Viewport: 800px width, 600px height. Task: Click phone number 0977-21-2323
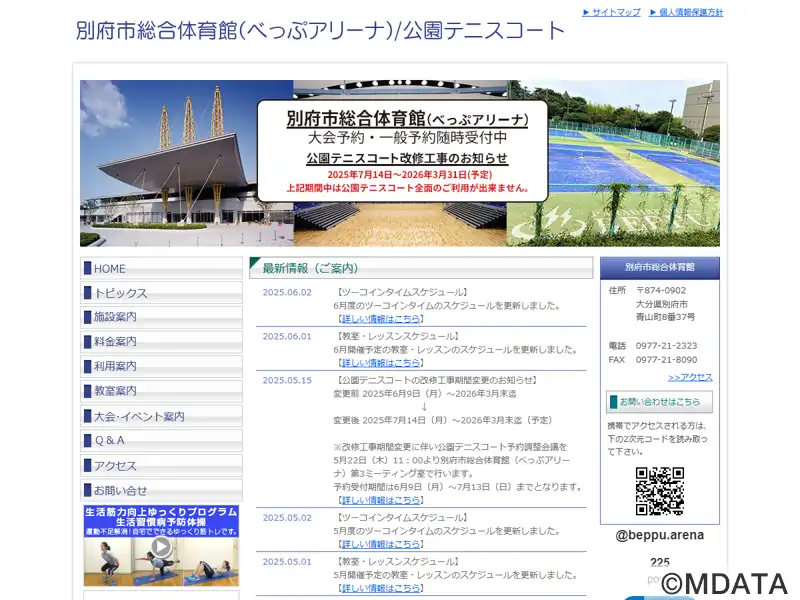point(666,345)
